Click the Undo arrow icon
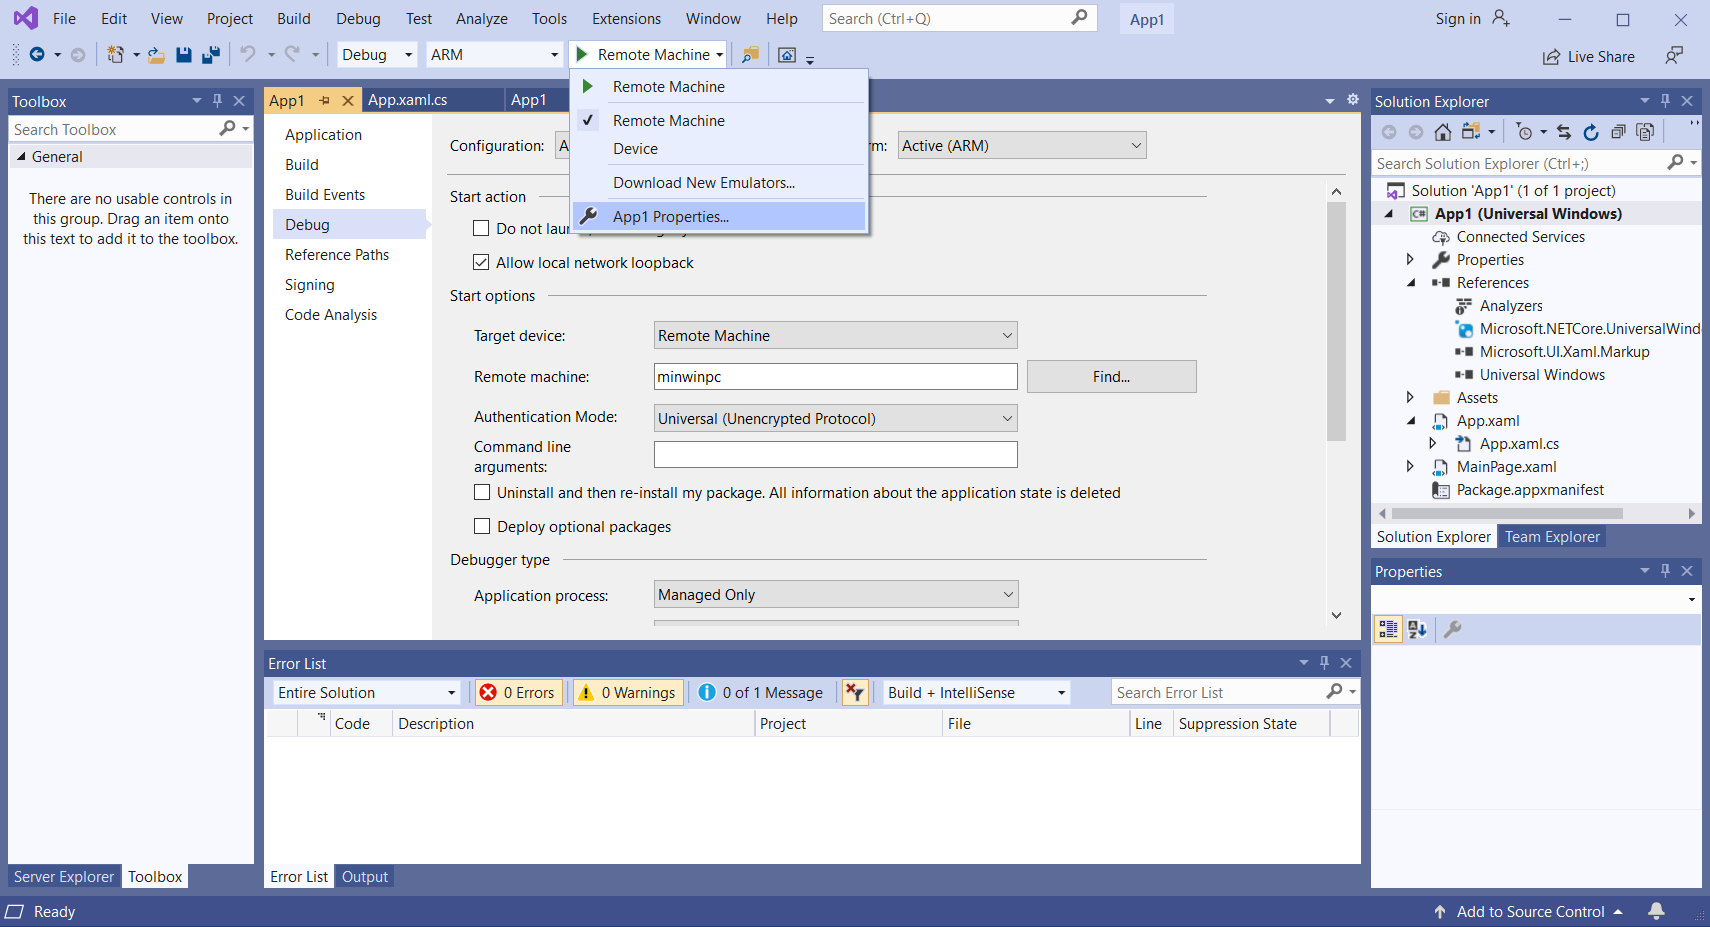 (x=248, y=55)
